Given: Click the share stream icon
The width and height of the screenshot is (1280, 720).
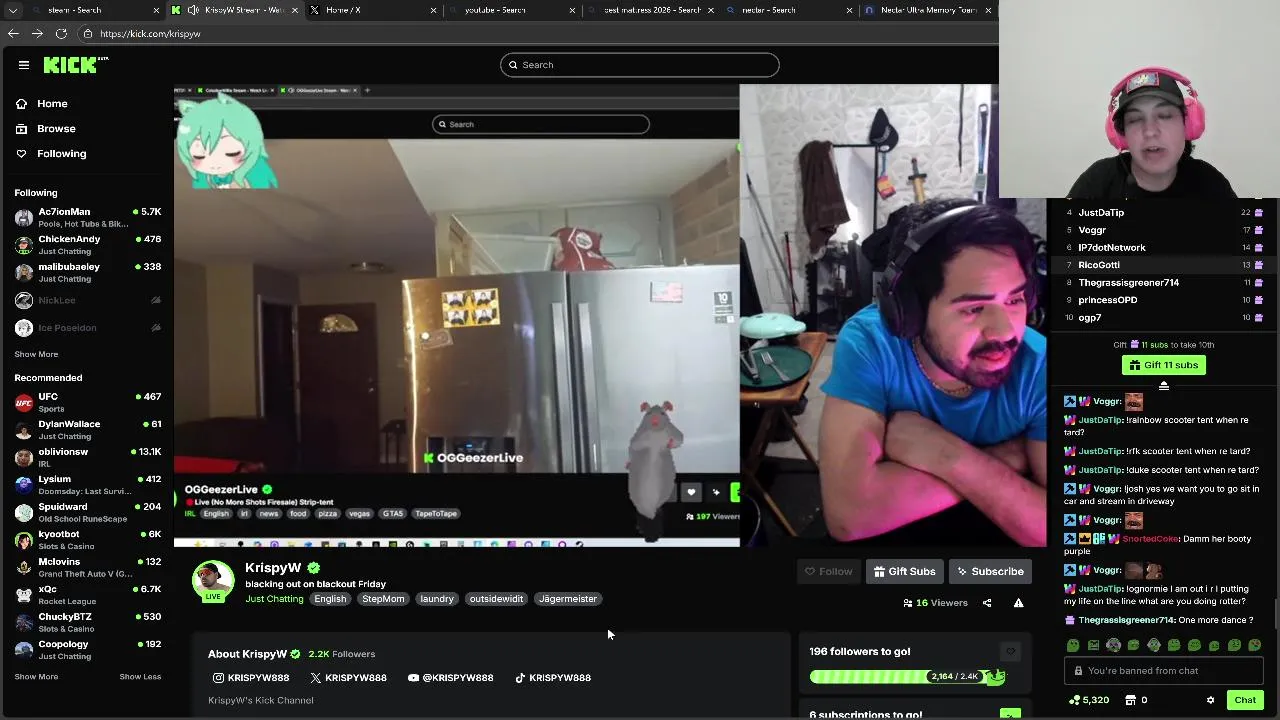Looking at the screenshot, I should pos(987,603).
